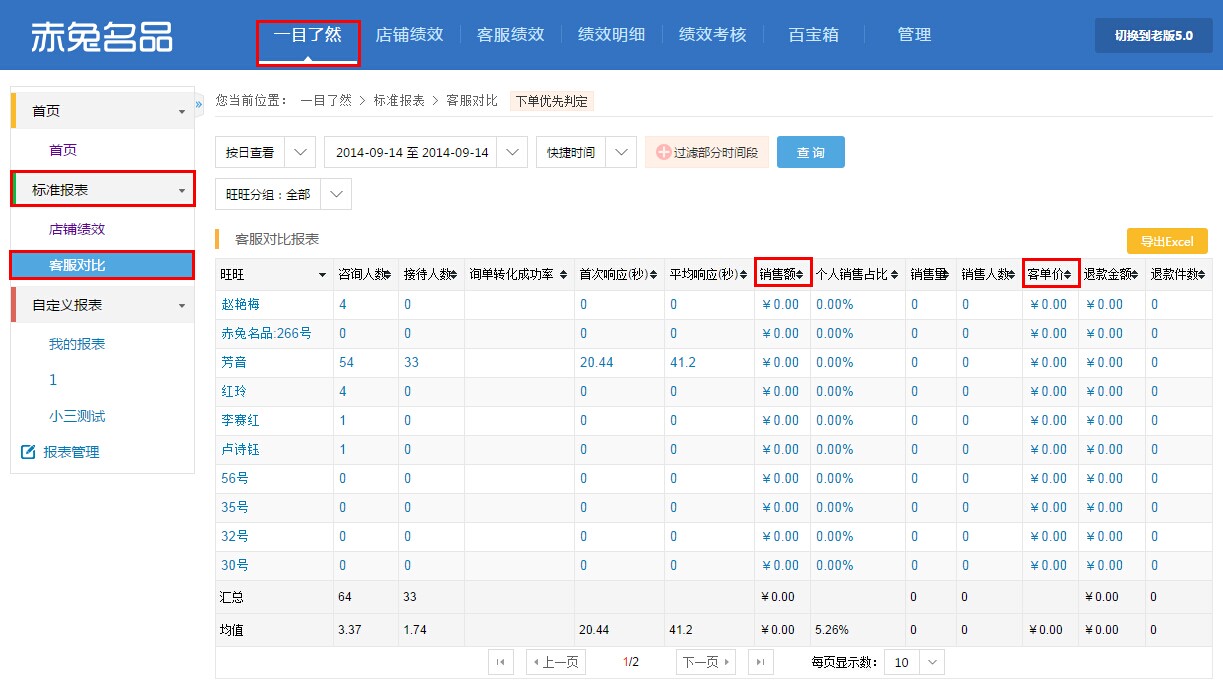Click 过滤部分时间段 plus button
Screen dimensions: 1223x681
pyautogui.click(x=707, y=153)
